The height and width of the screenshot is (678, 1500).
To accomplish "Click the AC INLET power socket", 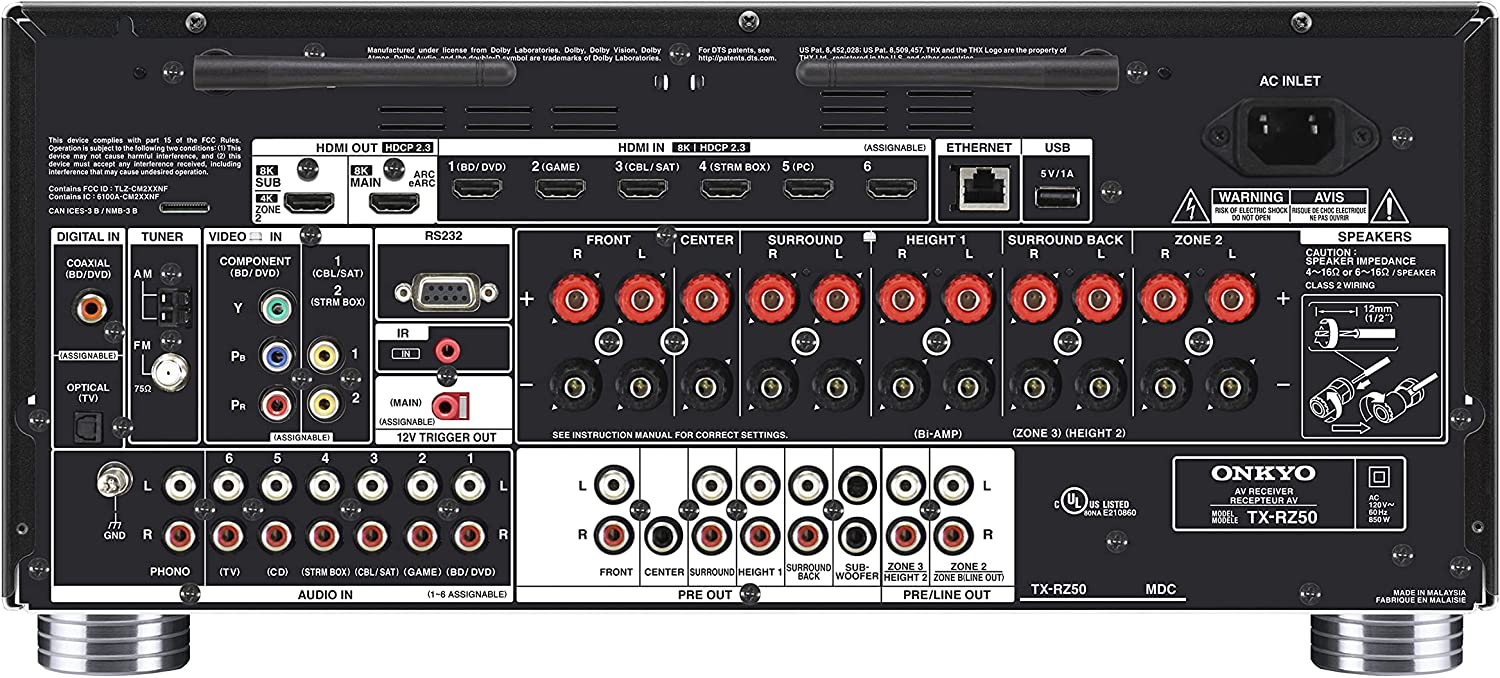I will tap(1290, 133).
